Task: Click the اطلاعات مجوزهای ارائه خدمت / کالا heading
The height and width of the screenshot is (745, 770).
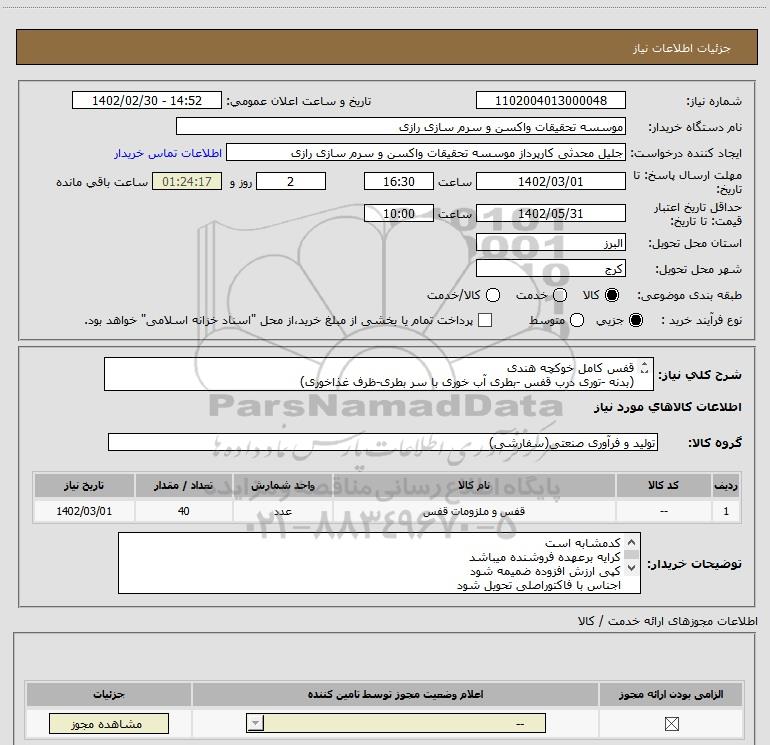Action: (668, 621)
